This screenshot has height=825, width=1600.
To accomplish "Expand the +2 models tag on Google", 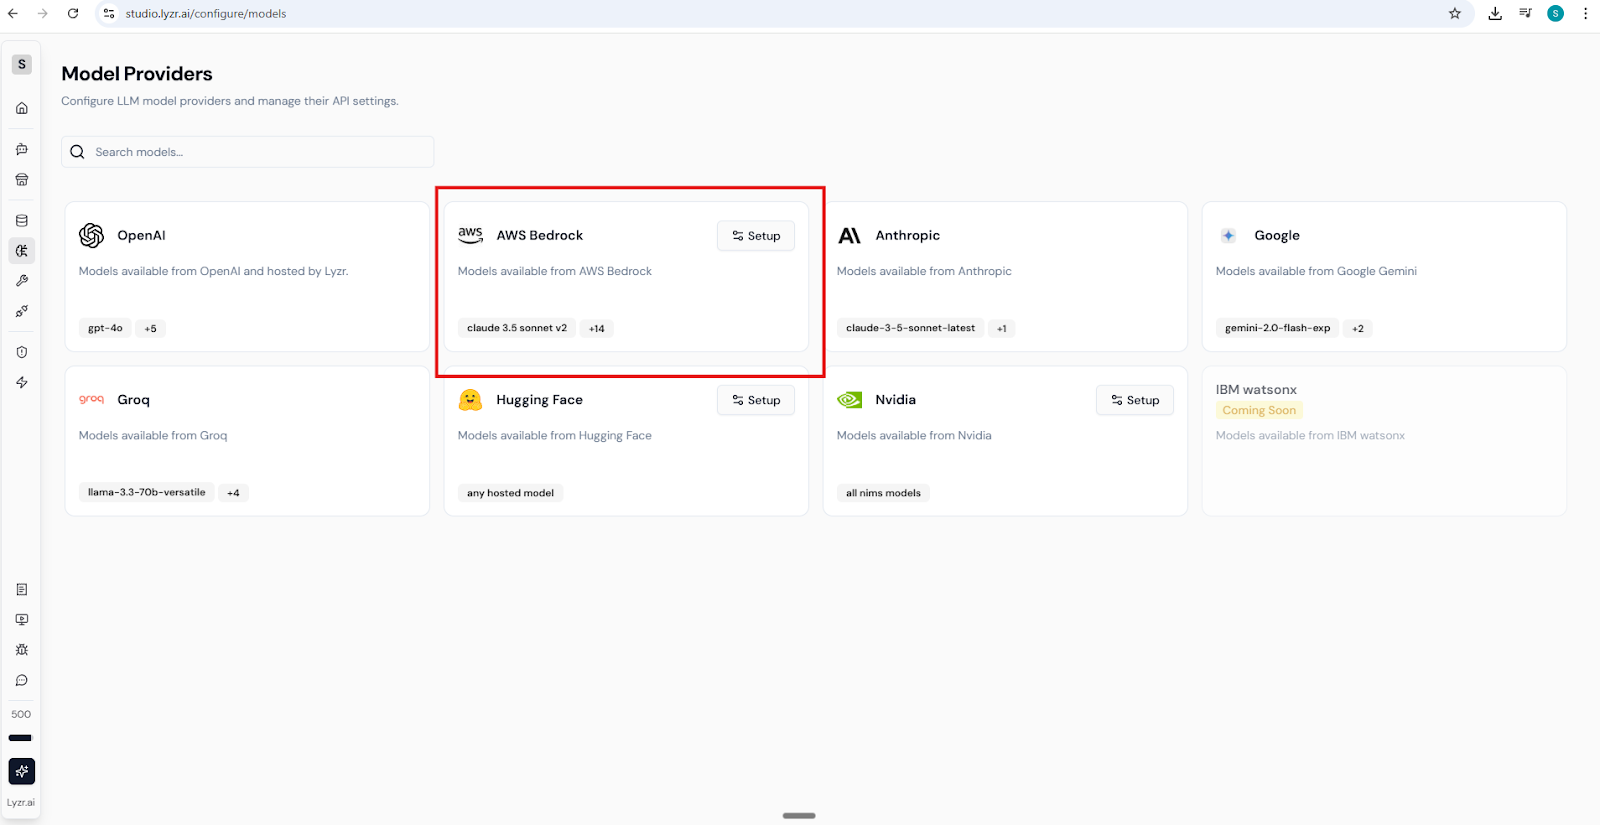I will (x=1358, y=328).
